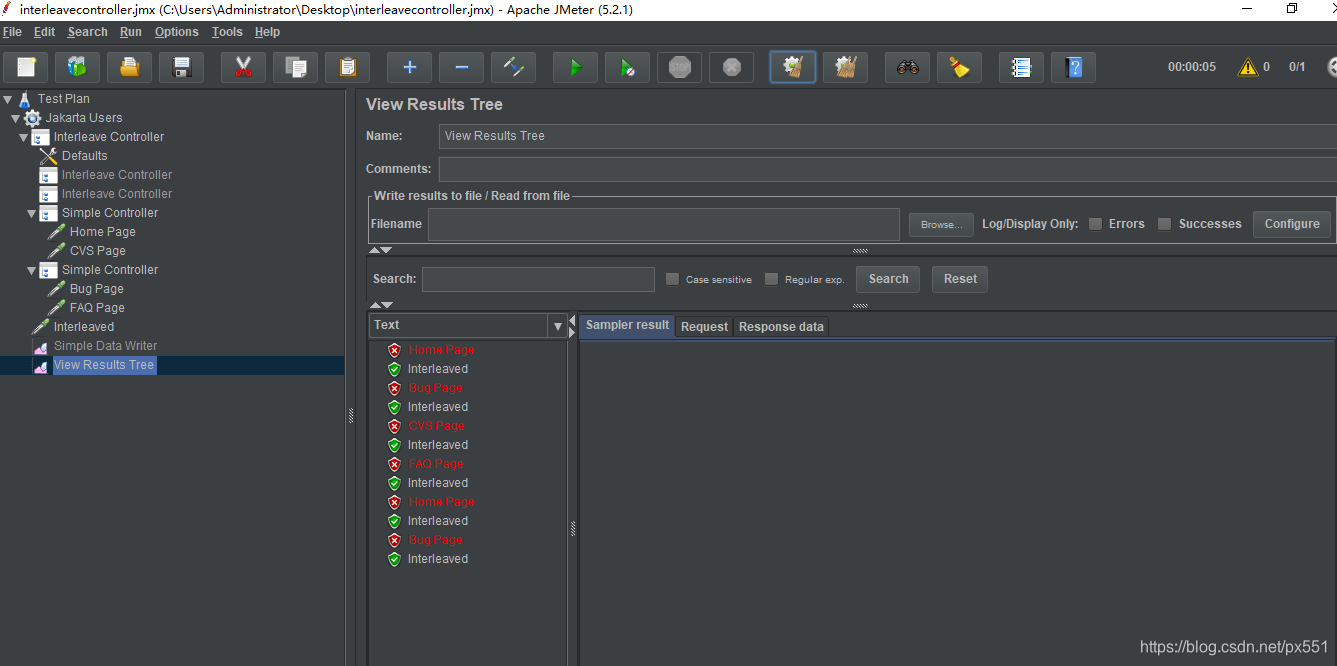Image resolution: width=1337 pixels, height=666 pixels.
Task: Click the Search button
Action: coord(888,279)
